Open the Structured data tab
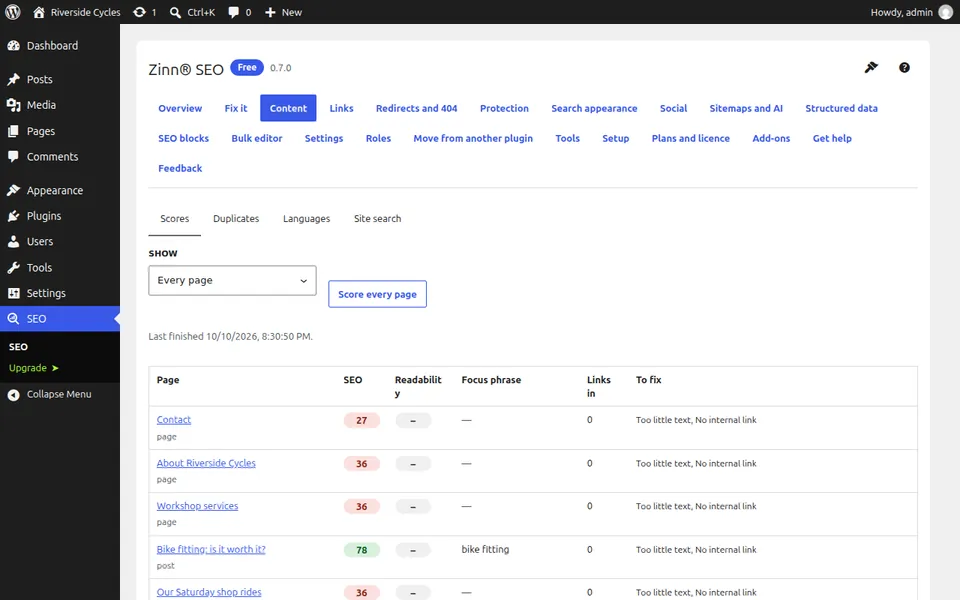 pyautogui.click(x=841, y=108)
